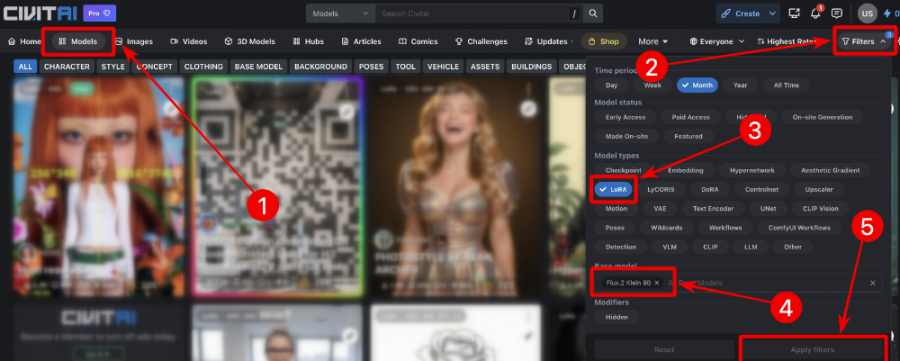Open the red-haired character model card

(x=99, y=187)
